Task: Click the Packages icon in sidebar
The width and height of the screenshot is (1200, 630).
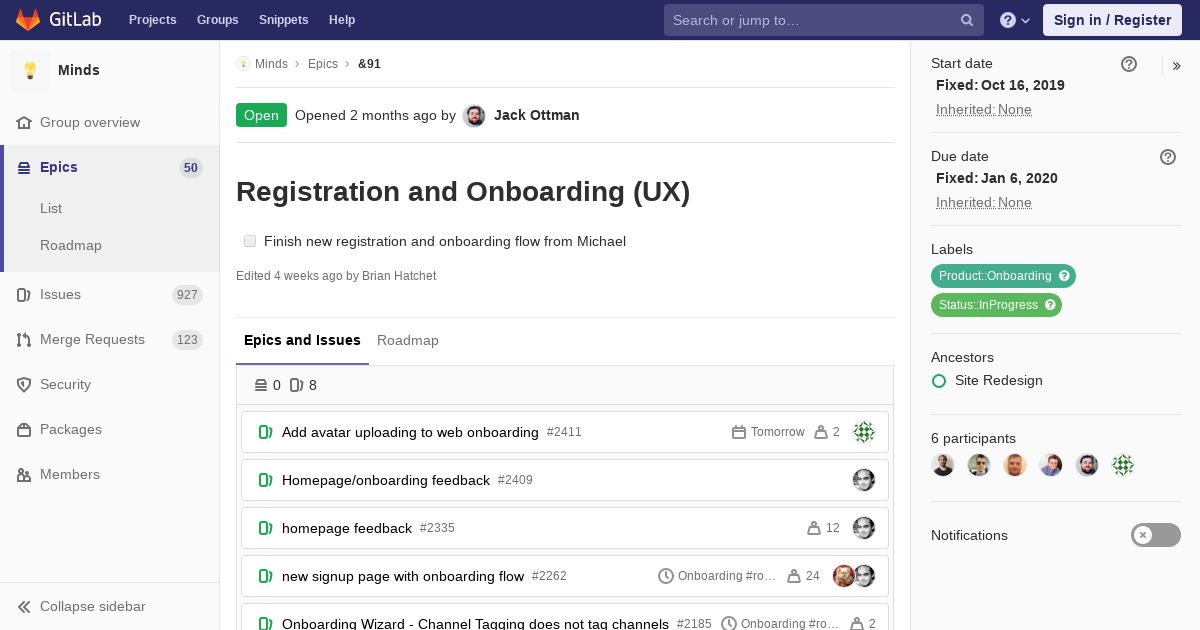Action: coord(24,429)
